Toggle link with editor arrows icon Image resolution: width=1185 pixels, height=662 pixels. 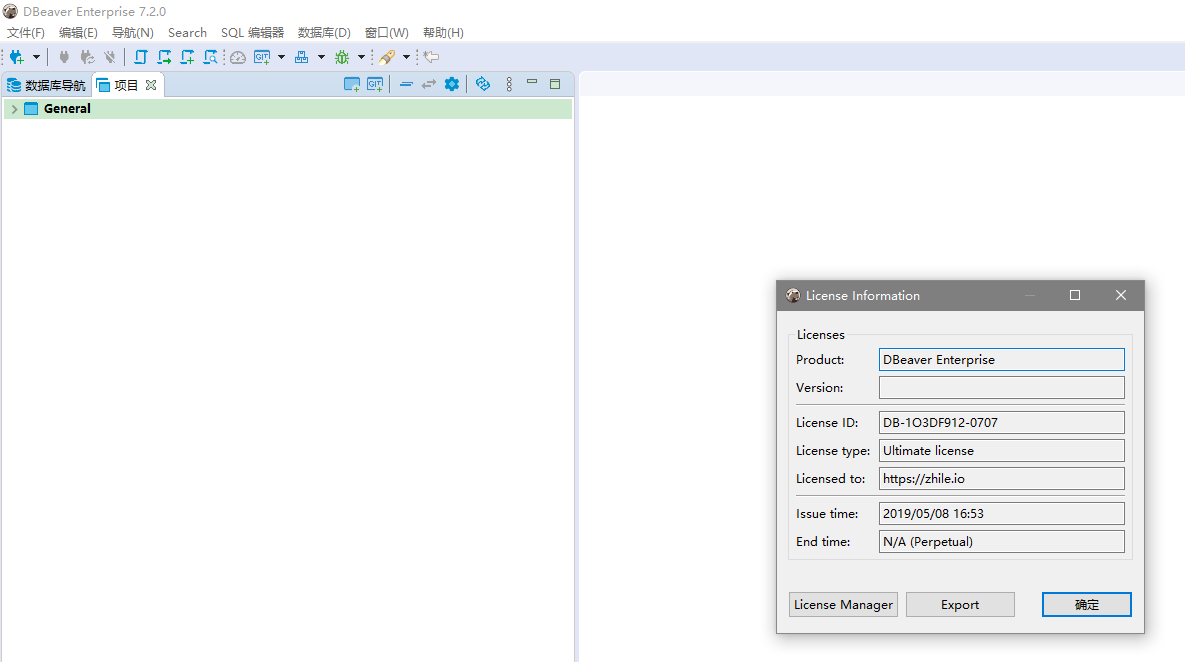pos(429,85)
